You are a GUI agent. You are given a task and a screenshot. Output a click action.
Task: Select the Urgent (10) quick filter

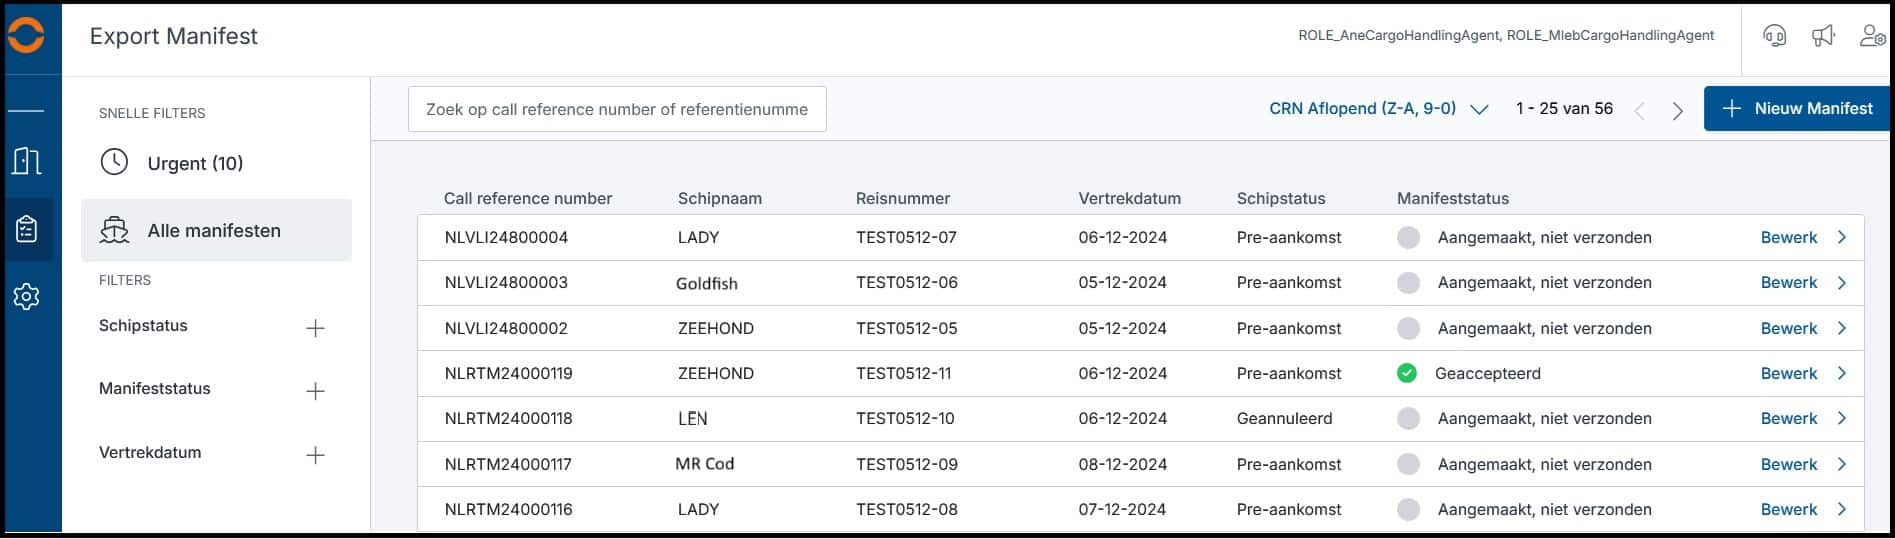[x=195, y=163]
